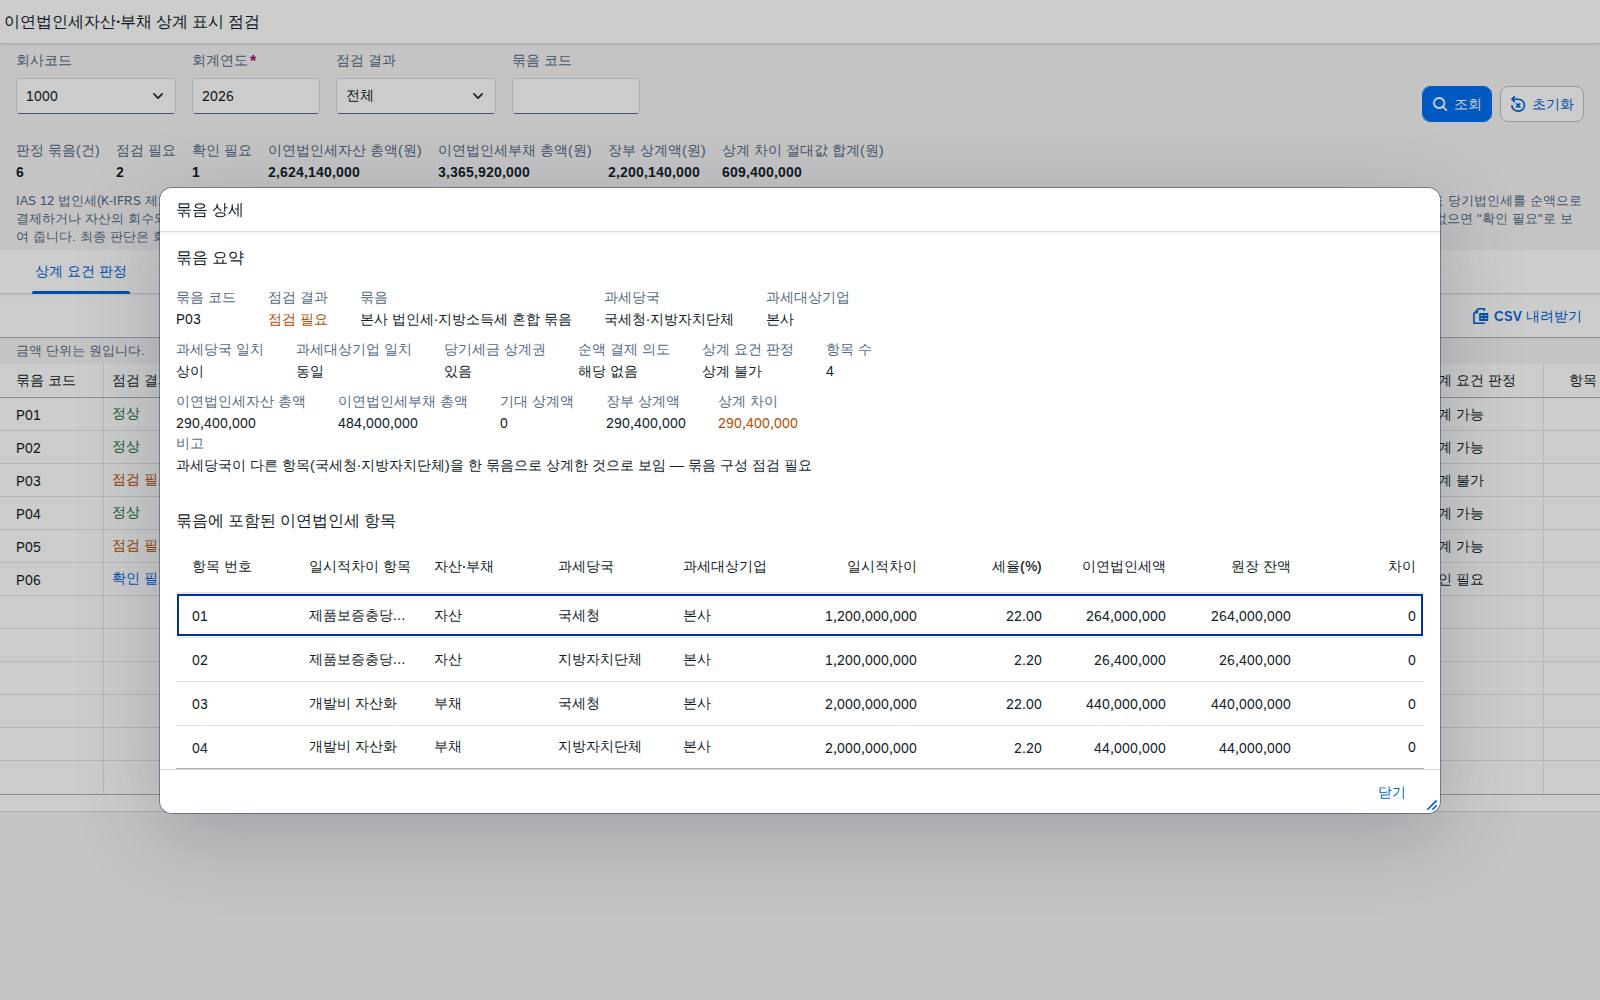Click the P06 row in background table
This screenshot has width=1600, height=1000.
80,579
